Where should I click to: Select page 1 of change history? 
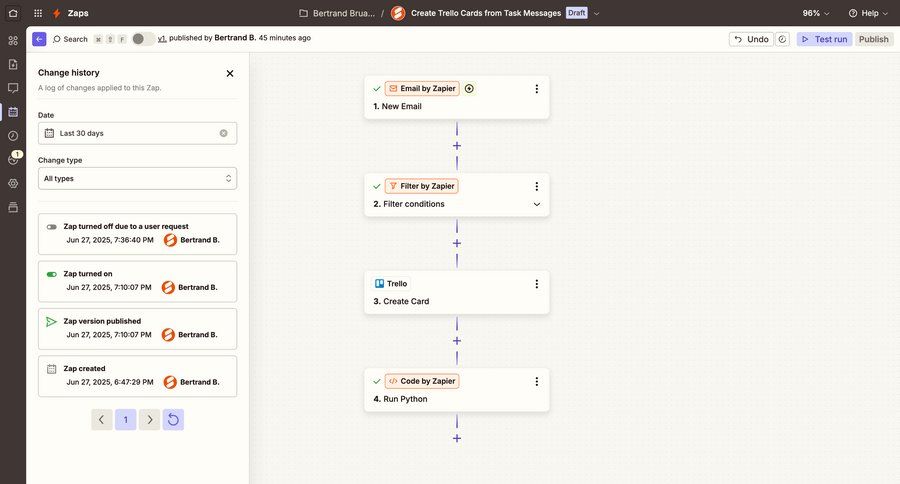tap(126, 420)
